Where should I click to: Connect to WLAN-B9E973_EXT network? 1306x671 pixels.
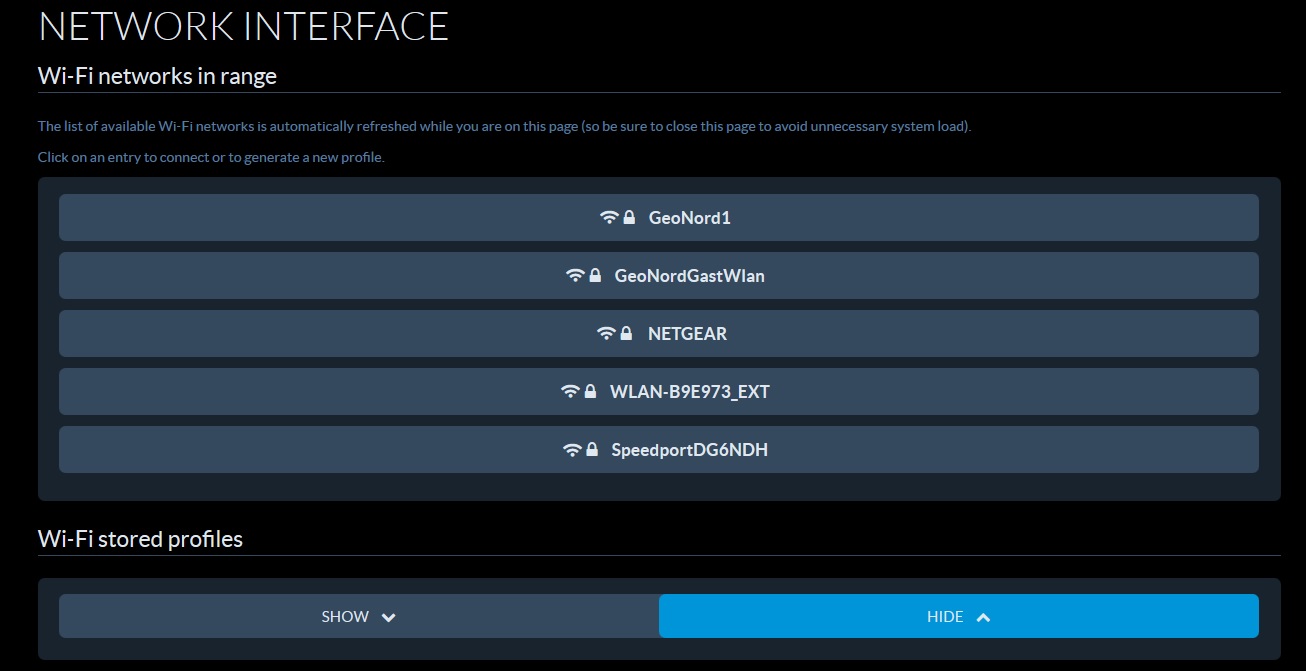[x=658, y=391]
